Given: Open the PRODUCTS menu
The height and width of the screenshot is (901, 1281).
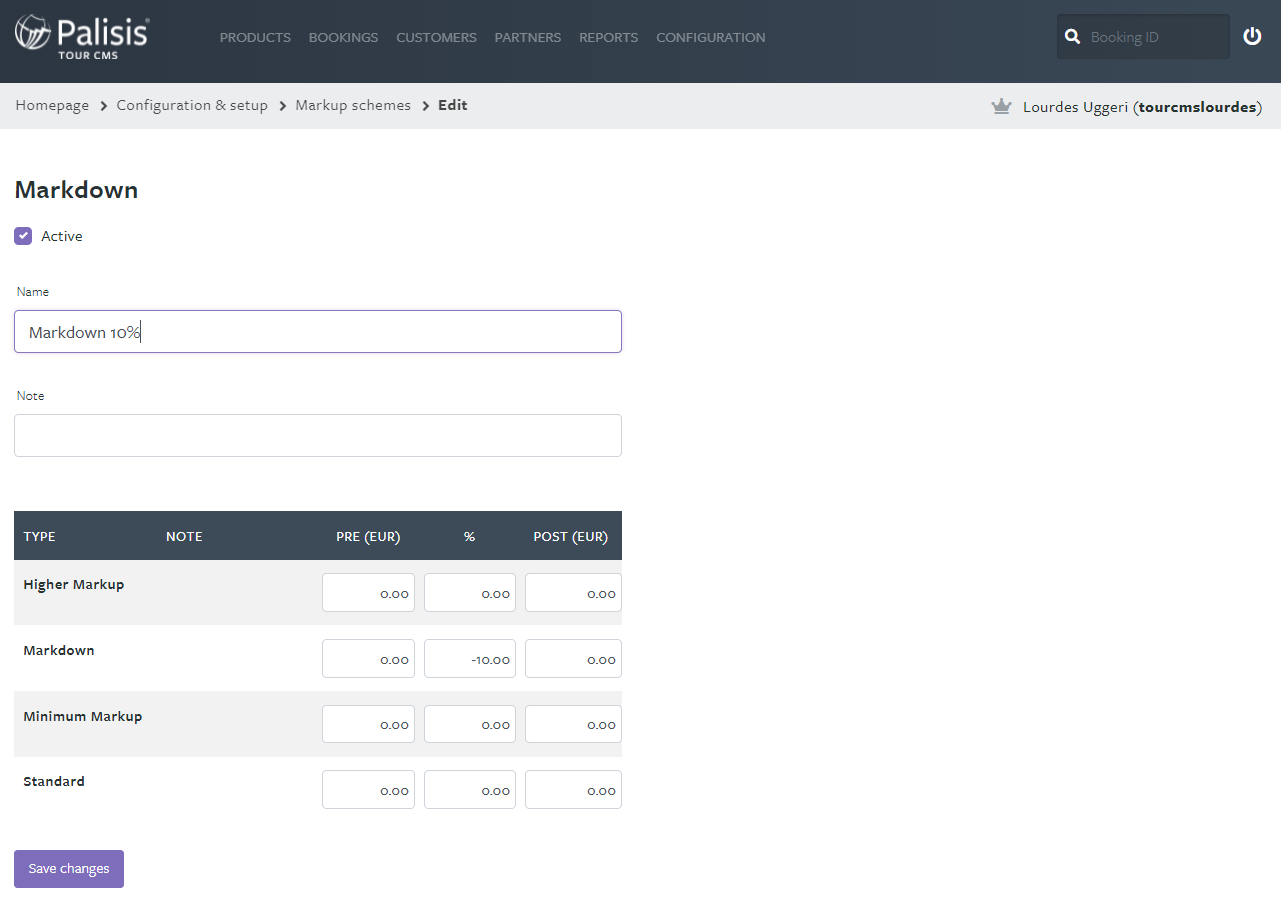Looking at the screenshot, I should click(x=255, y=37).
